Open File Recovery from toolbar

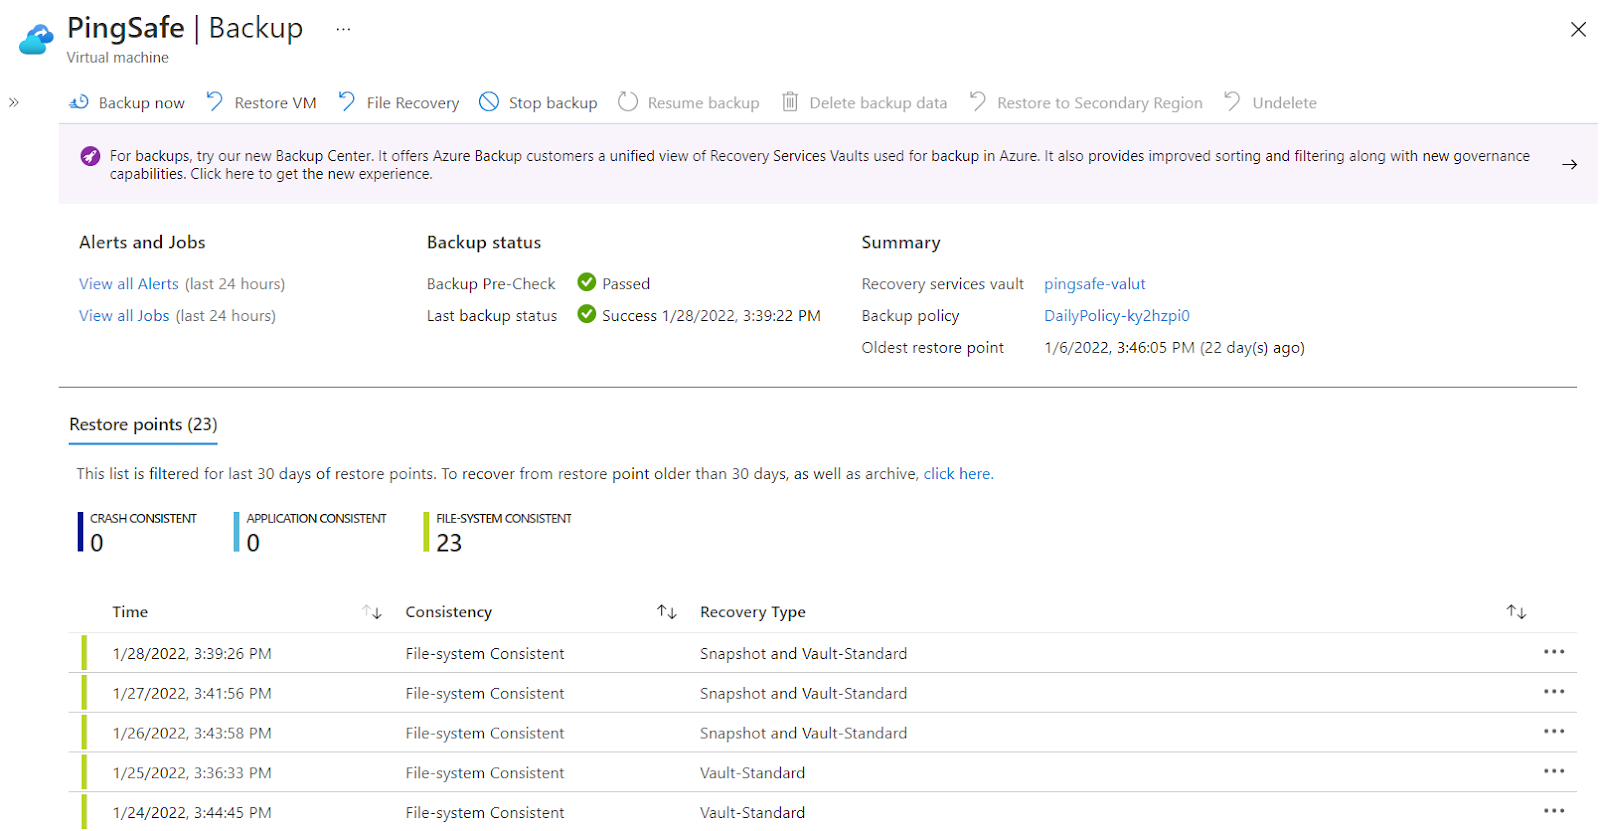pyautogui.click(x=399, y=102)
